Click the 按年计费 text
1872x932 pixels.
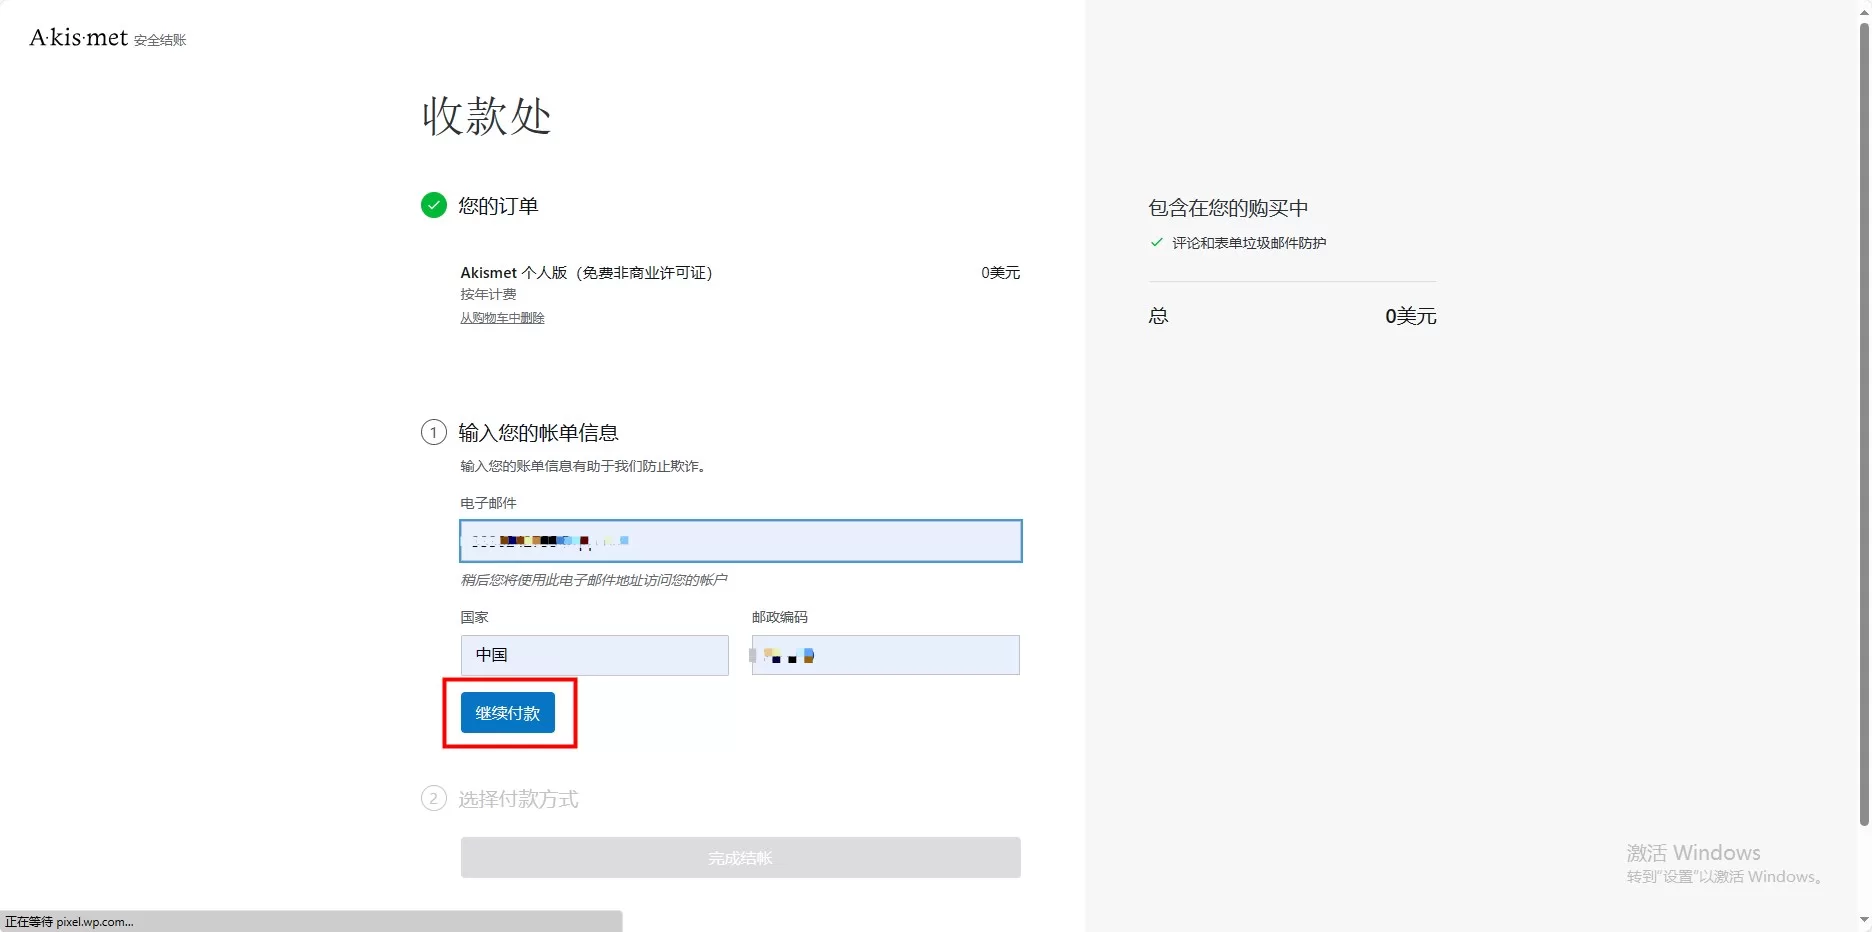pos(488,294)
